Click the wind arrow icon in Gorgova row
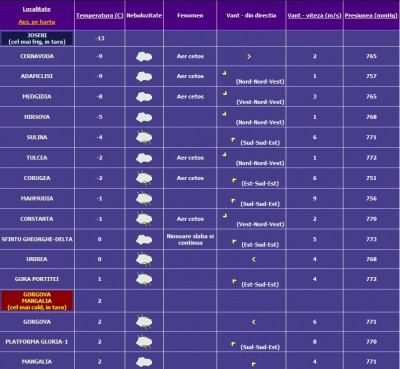Screen dimensions: 400x369 tap(254, 322)
